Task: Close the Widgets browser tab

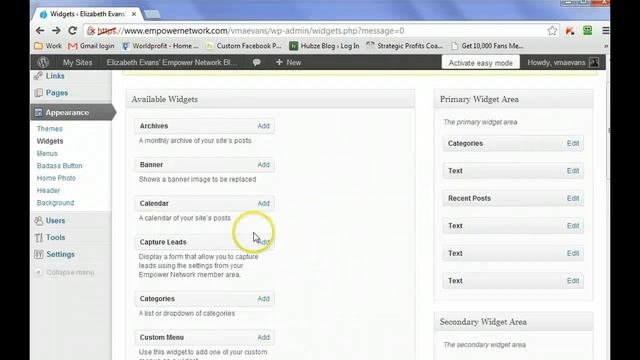Action: (133, 14)
